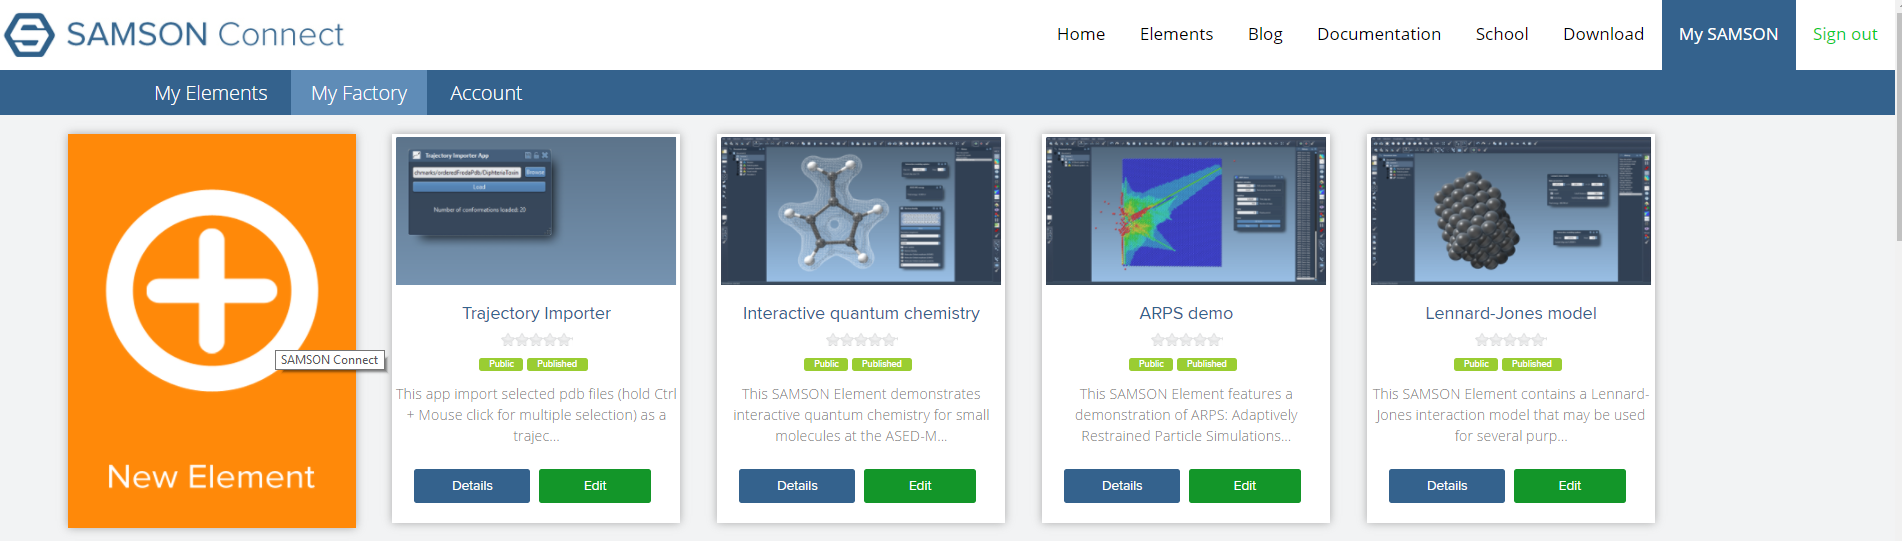Image resolution: width=1902 pixels, height=541 pixels.
Task: Click the Lennard-Jones model title link
Action: click(x=1510, y=313)
